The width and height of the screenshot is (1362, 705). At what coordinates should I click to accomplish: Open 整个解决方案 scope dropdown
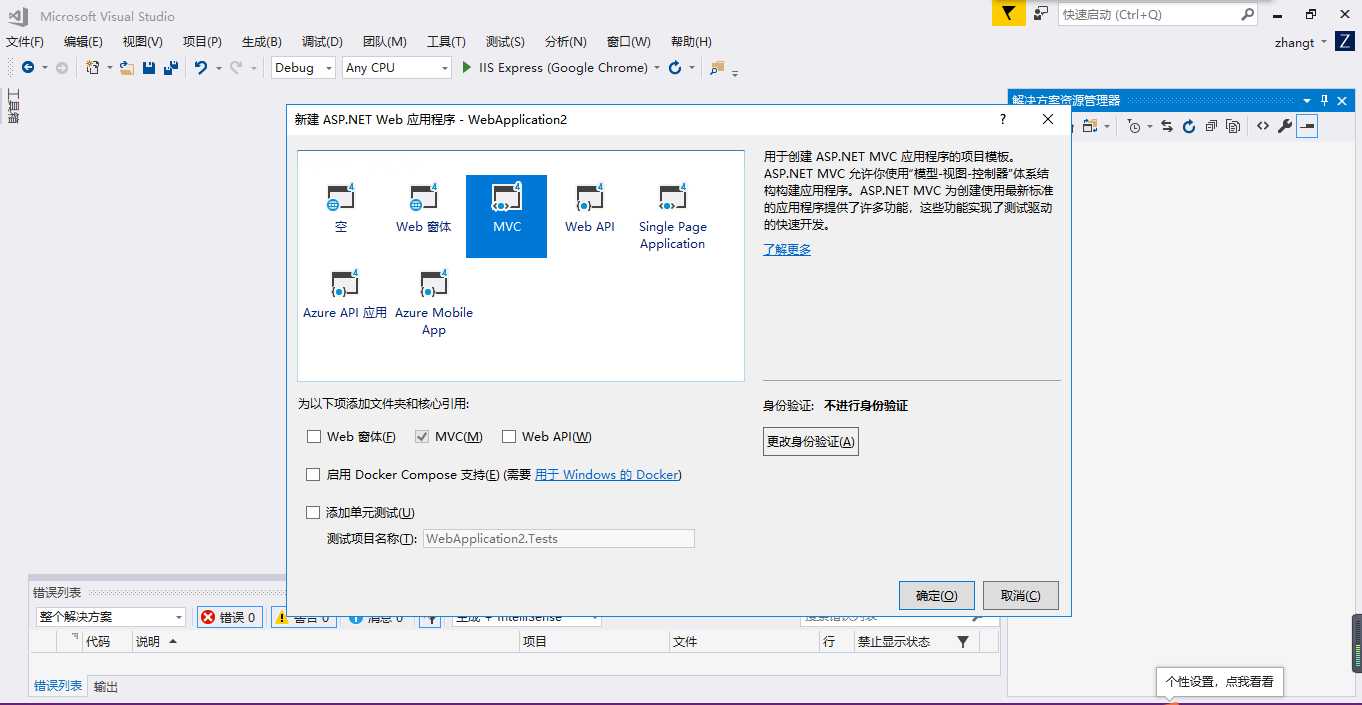[x=111, y=617]
